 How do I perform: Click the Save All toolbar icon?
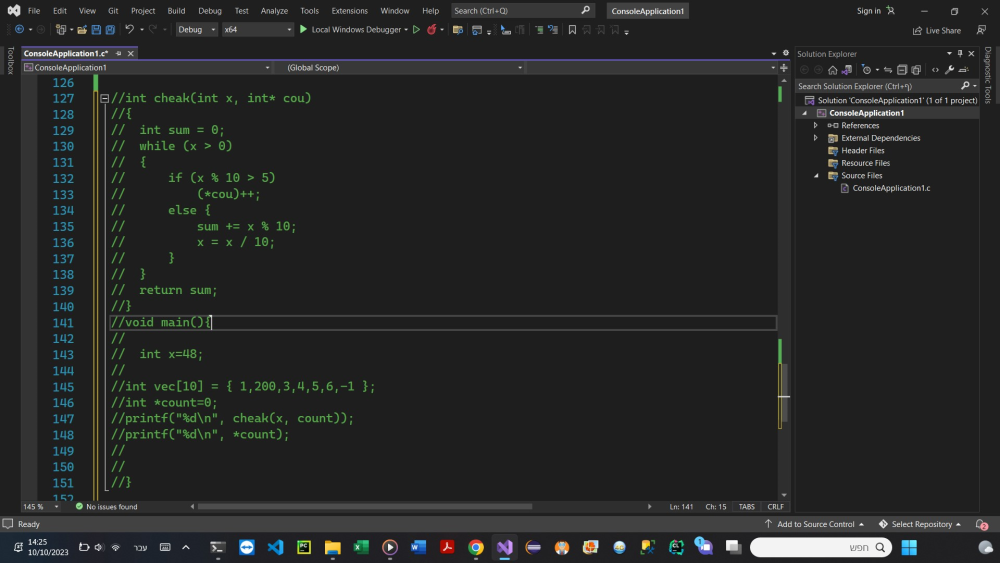[x=110, y=30]
